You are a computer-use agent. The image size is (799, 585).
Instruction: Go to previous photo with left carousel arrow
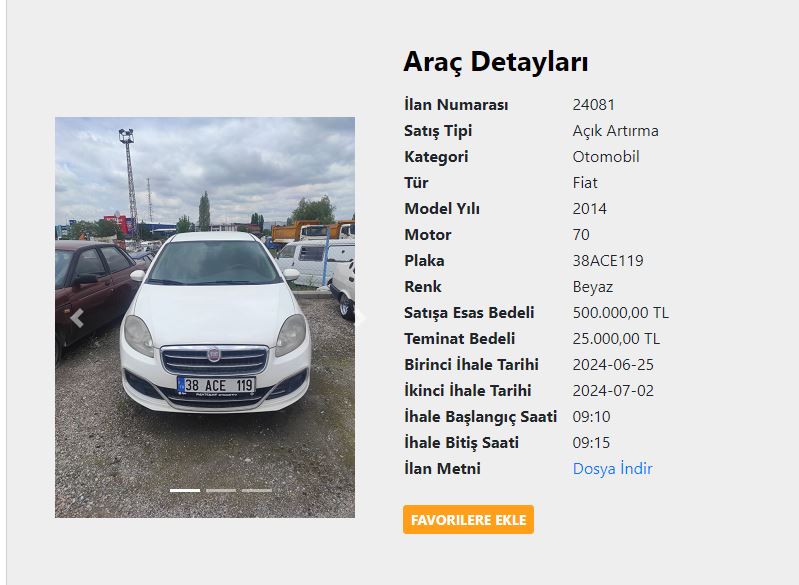click(77, 318)
